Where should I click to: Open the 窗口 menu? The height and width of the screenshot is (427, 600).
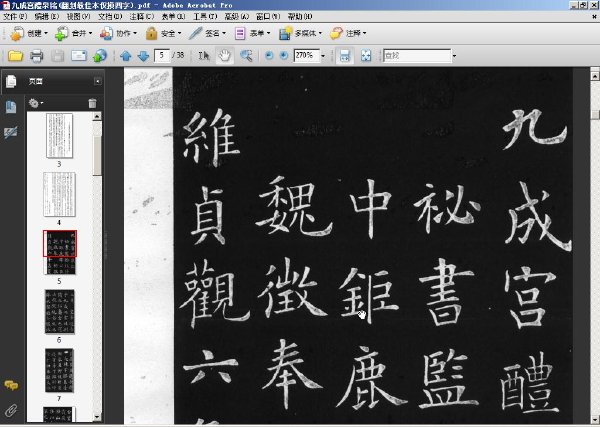pyautogui.click(x=268, y=16)
